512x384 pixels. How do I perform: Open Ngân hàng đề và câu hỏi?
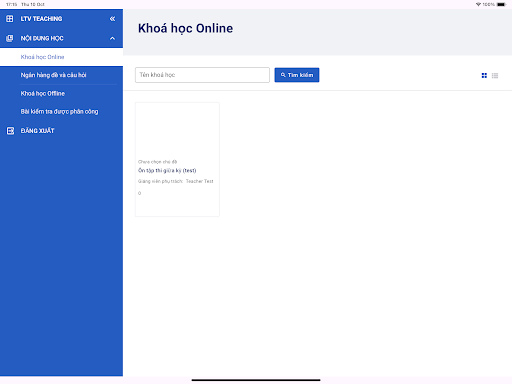tap(61, 75)
